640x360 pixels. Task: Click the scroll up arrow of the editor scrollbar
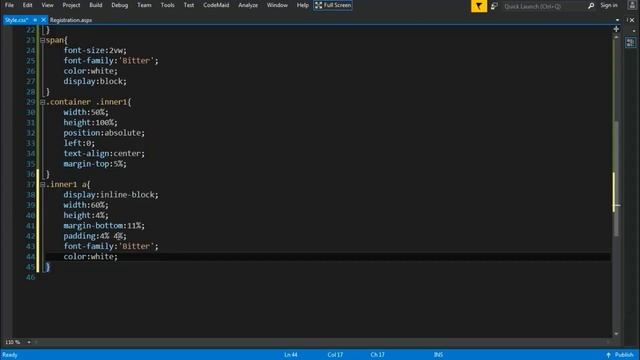616,37
